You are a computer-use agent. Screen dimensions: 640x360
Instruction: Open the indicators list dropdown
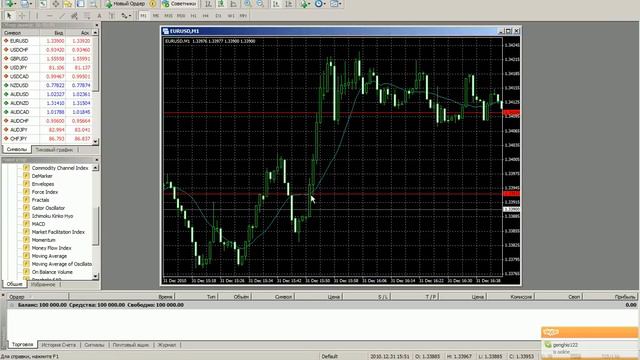tap(305, 4)
